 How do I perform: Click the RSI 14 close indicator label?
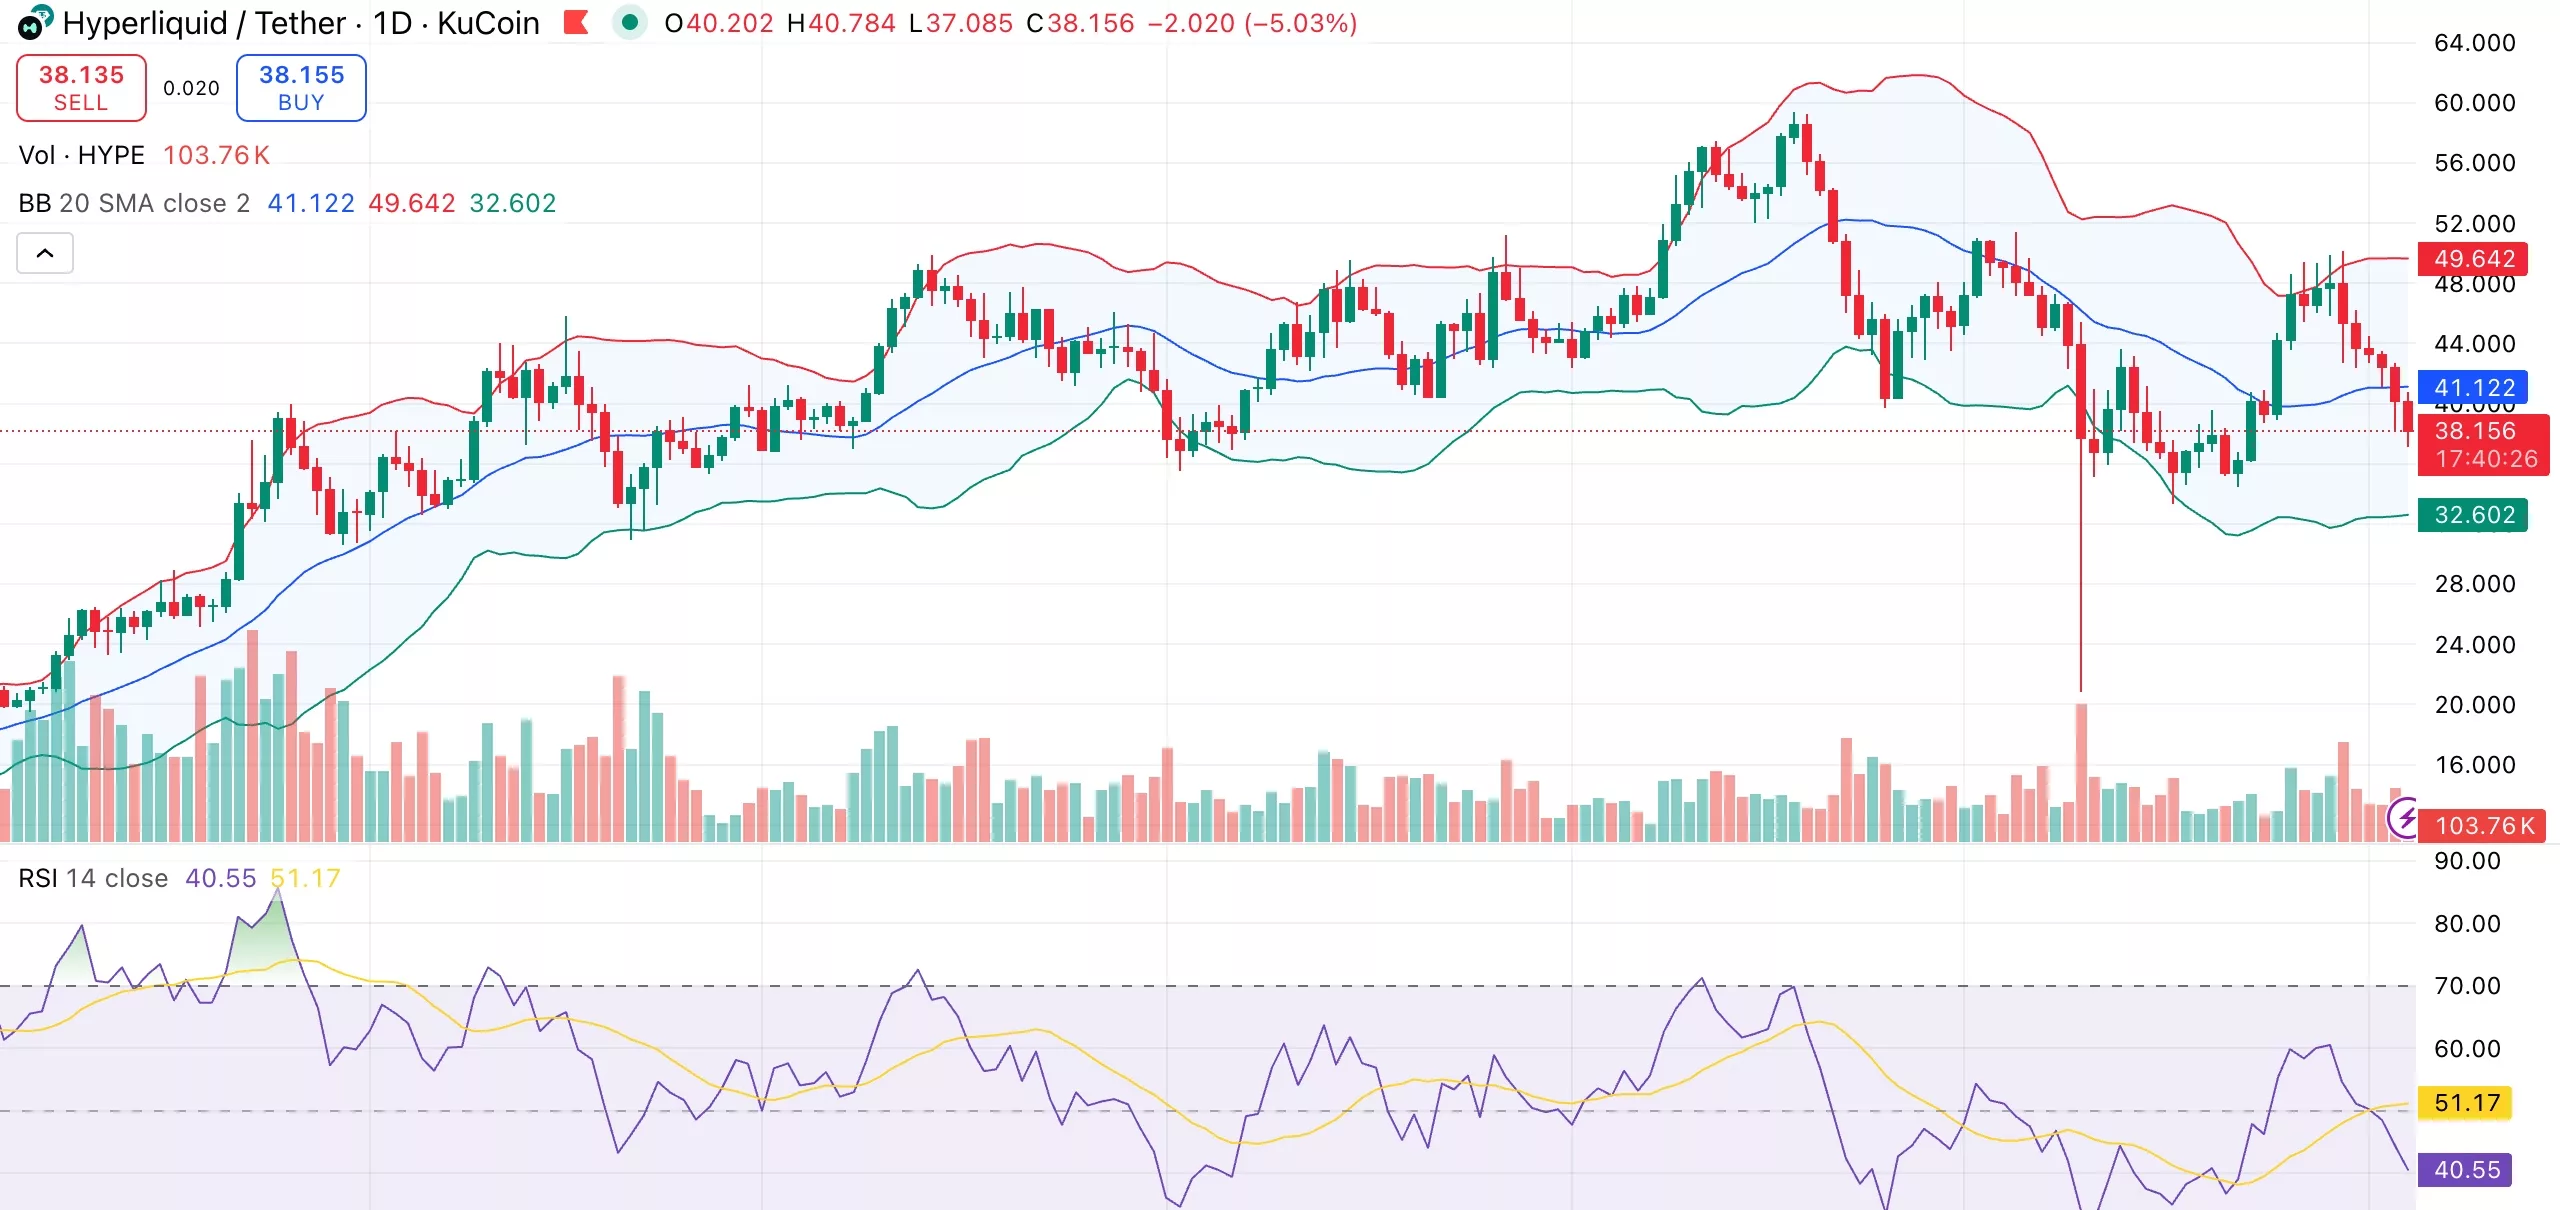click(93, 879)
